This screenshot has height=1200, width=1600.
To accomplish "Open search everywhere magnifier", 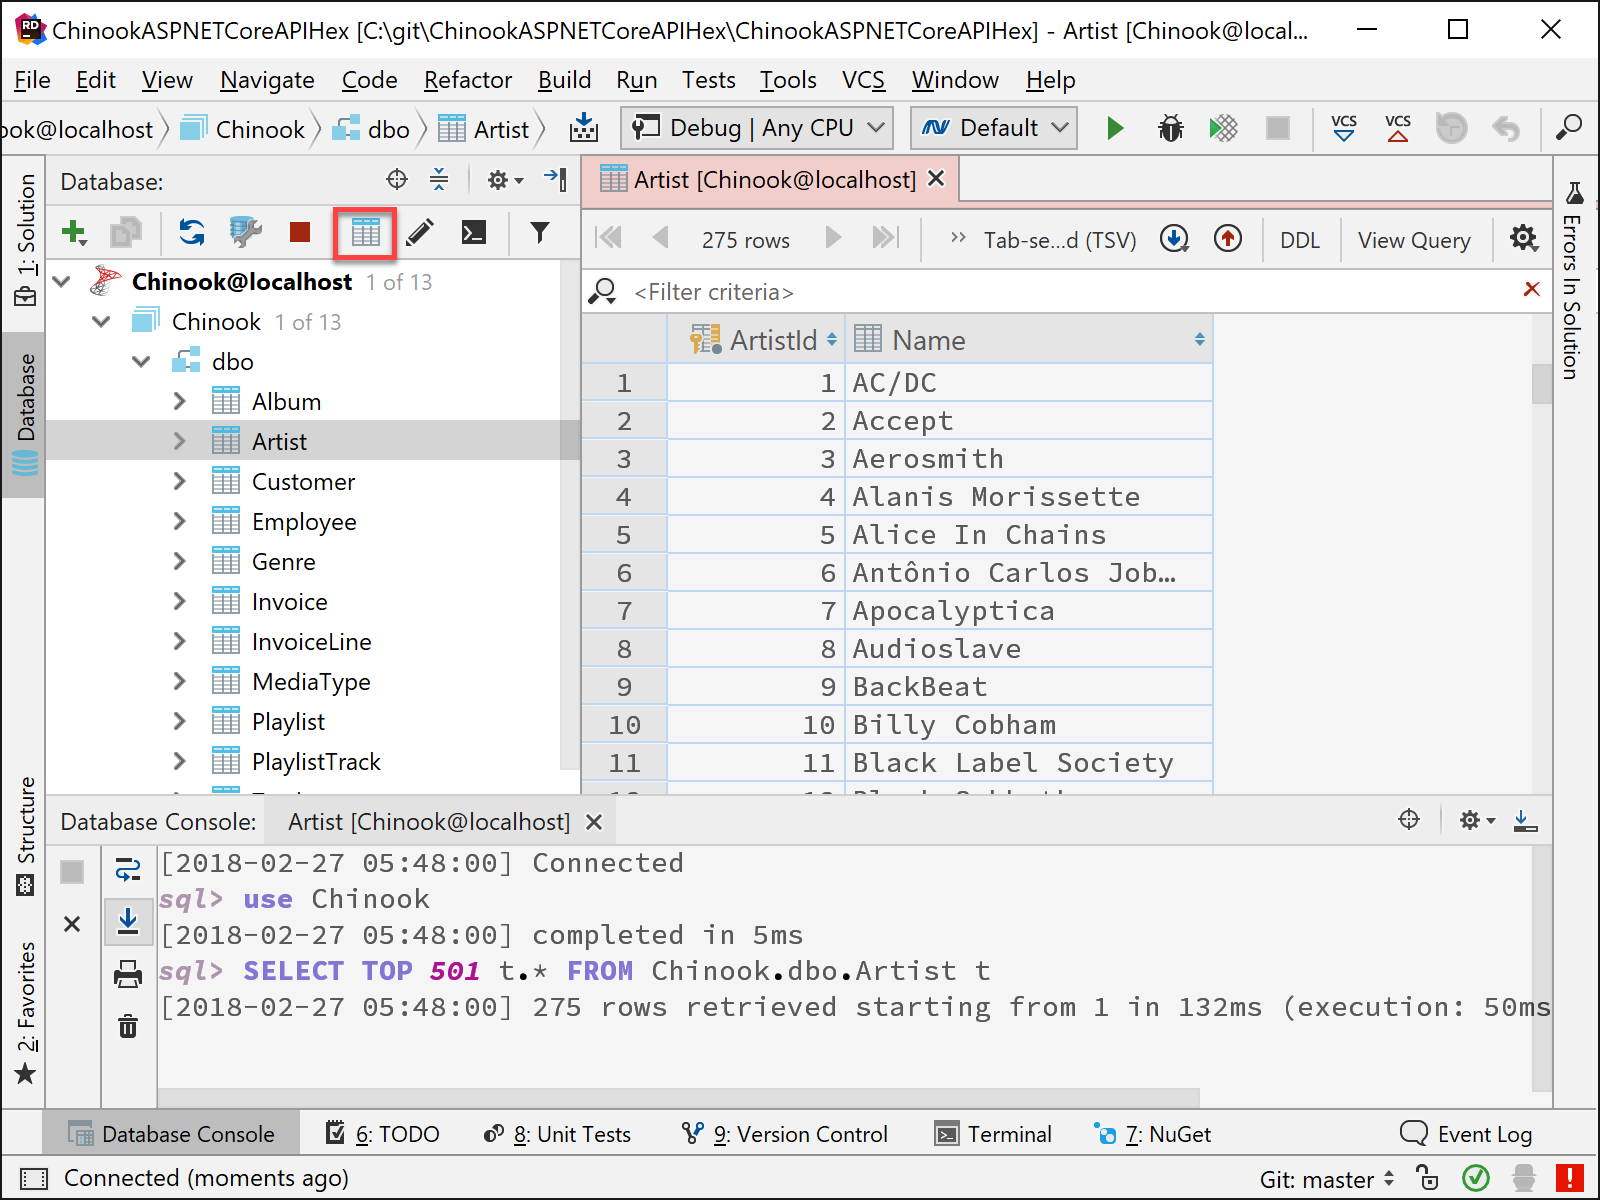I will (1569, 128).
